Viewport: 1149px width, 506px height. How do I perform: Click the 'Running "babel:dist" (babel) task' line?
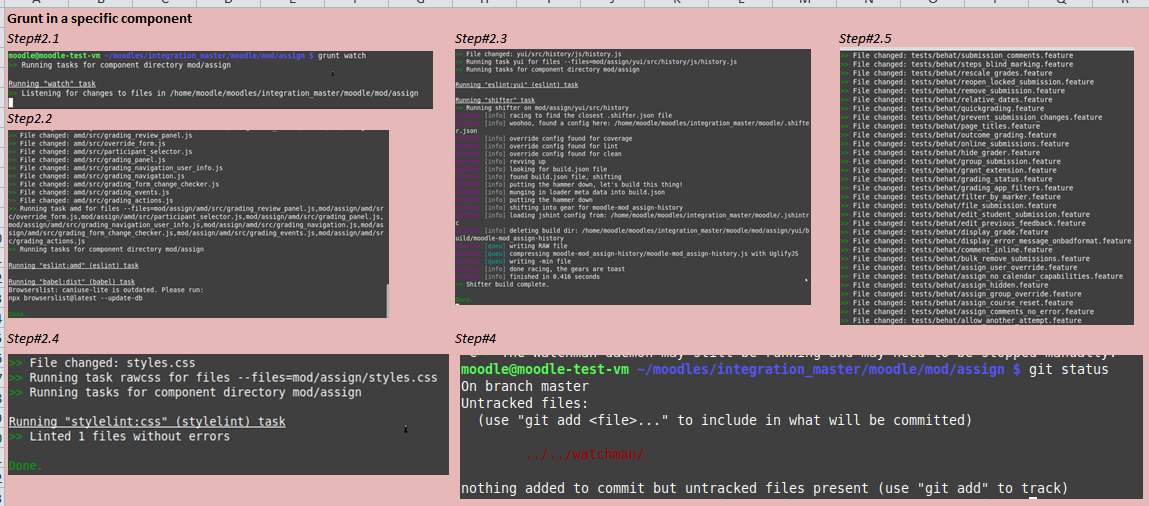(72, 282)
